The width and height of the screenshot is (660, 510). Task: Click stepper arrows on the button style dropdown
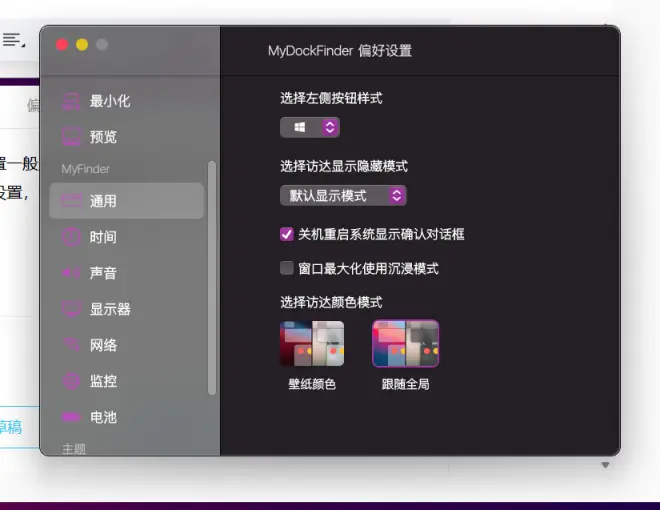tap(330, 127)
